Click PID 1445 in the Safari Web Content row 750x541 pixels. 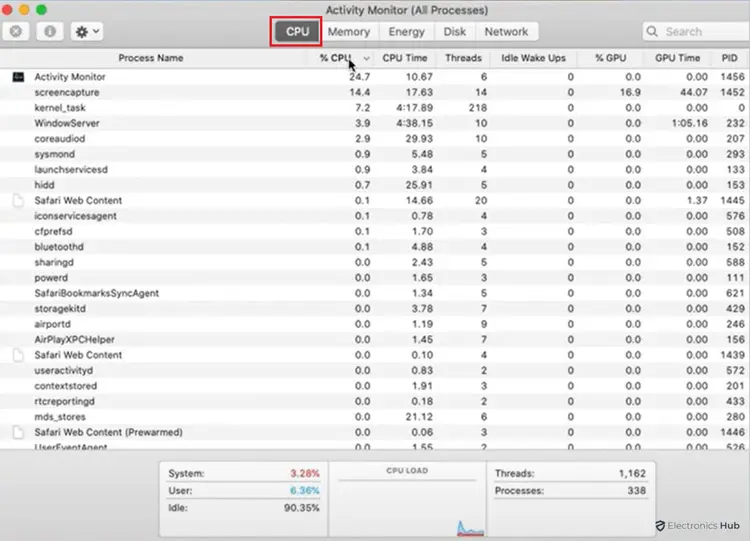point(732,200)
